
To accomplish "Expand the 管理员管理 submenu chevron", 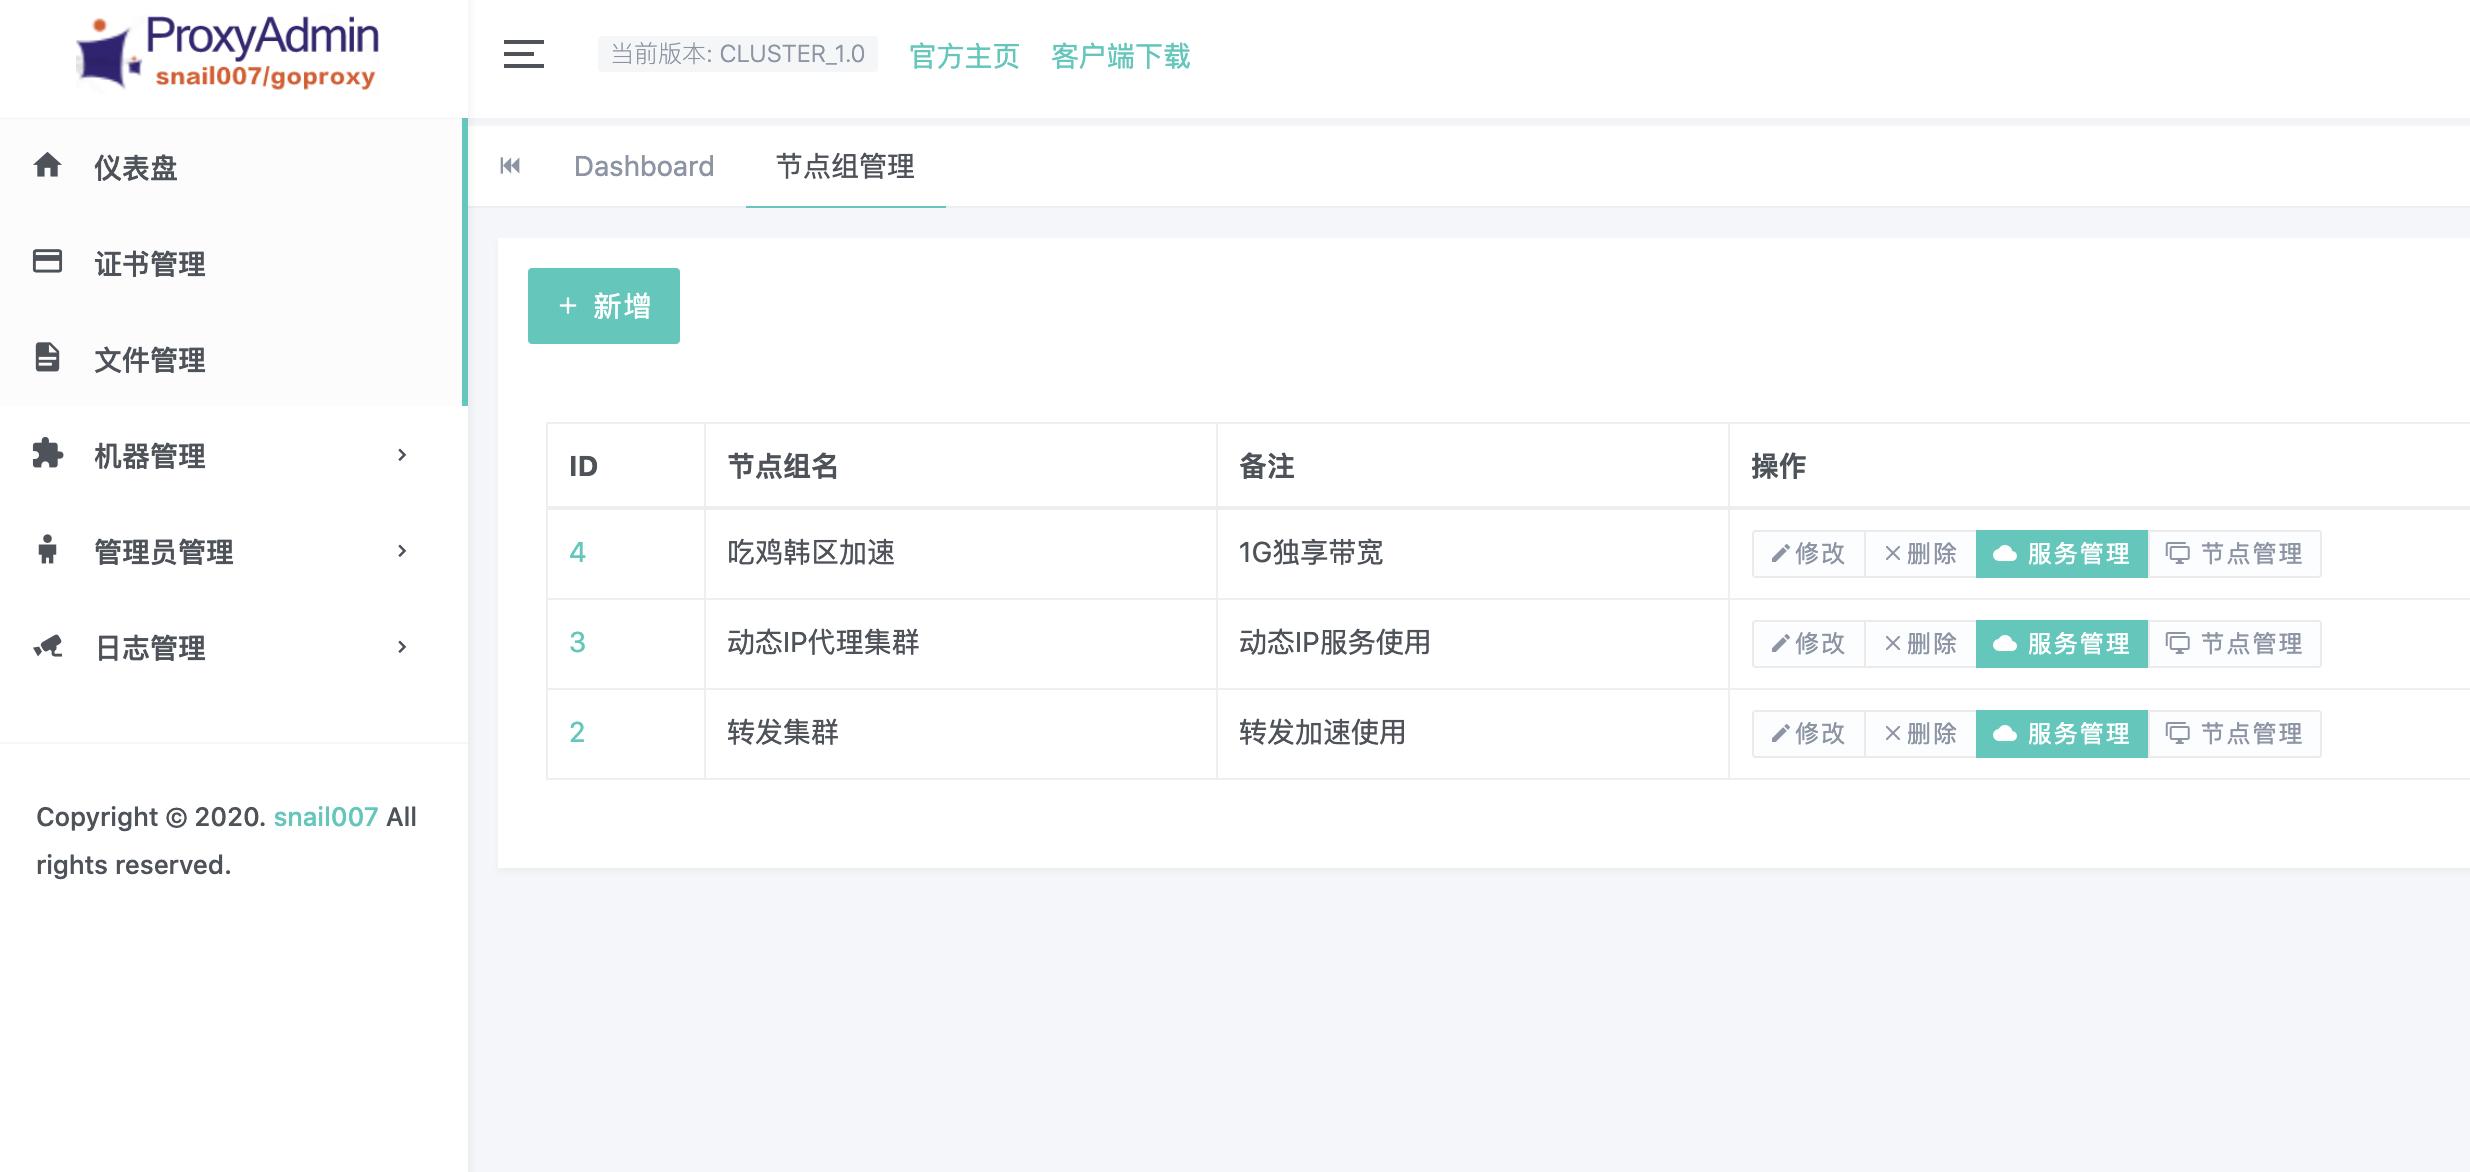I will click(x=402, y=551).
